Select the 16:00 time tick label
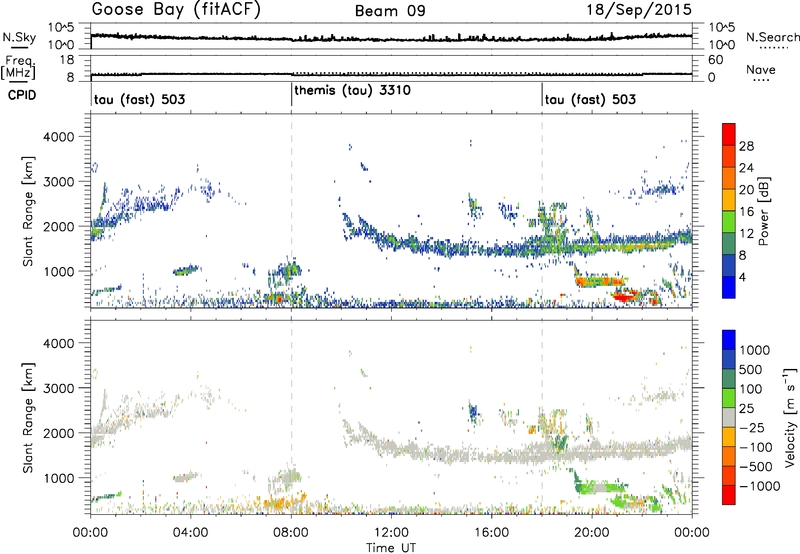Viewport: 800px width, 554px height. coord(491,533)
